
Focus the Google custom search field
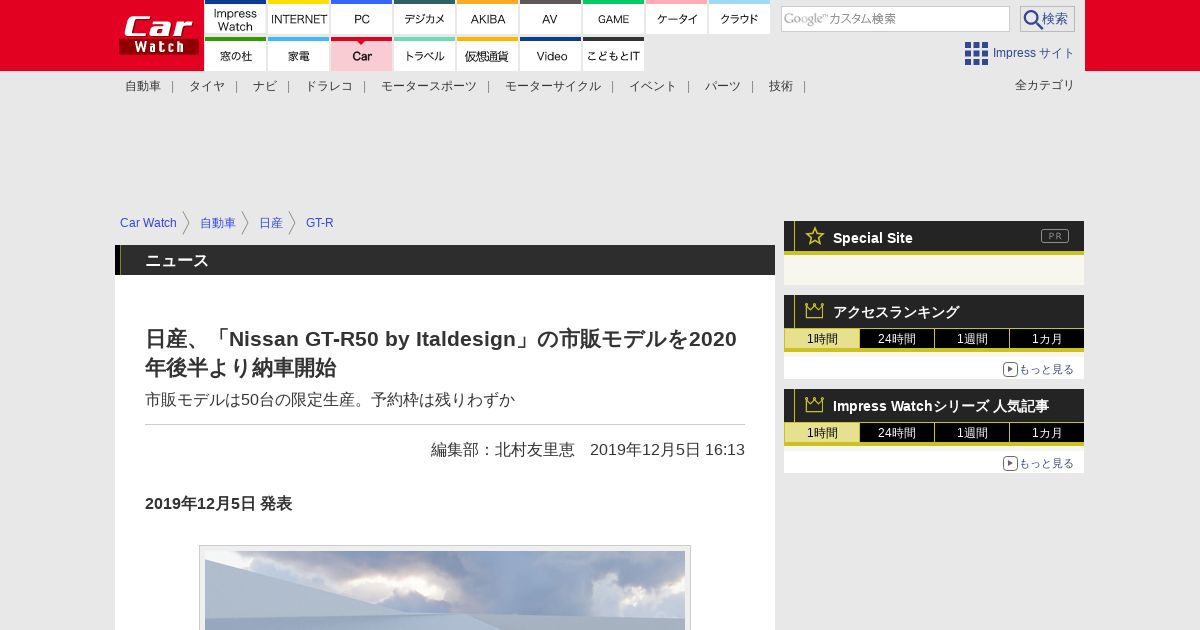pyautogui.click(x=895, y=19)
